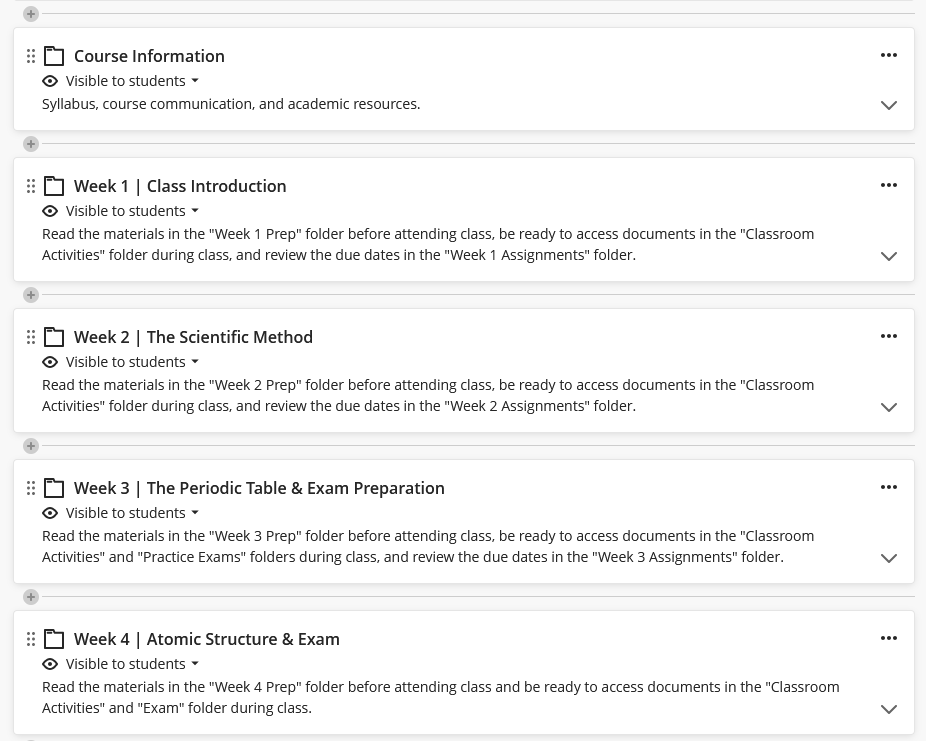Viewport: 926px width, 741px height.
Task: Click the plus icon above Week 3 folder
Action: point(31,446)
